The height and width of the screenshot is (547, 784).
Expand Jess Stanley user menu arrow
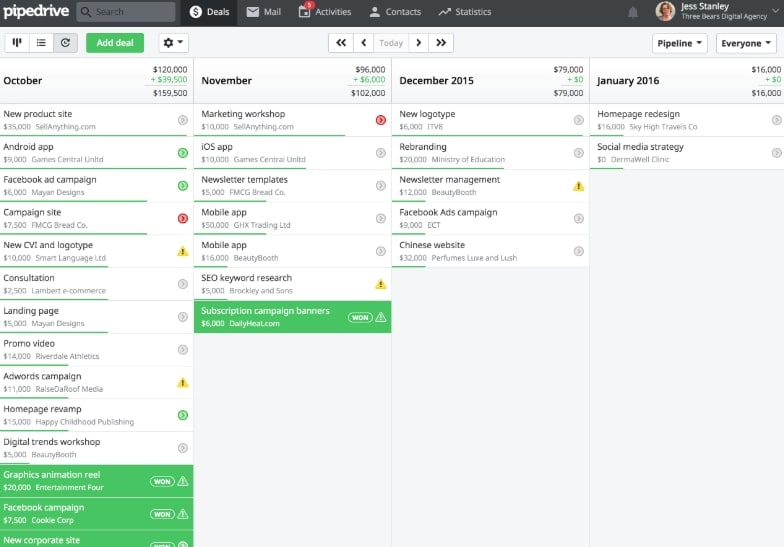(775, 10)
